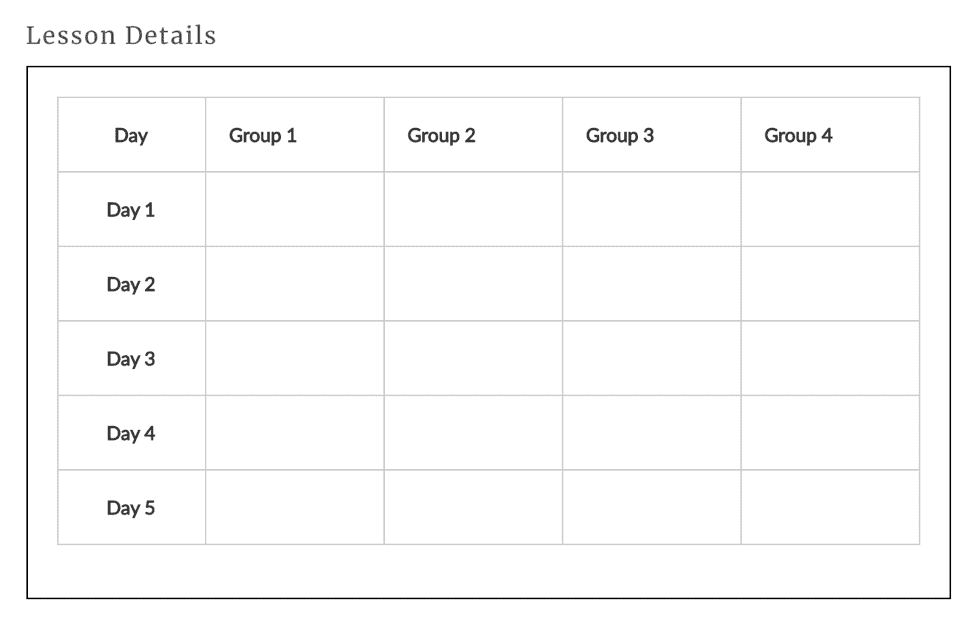Viewport: 976px width, 630px height.
Task: Click the Day 5 Group 1 empty cell
Action: tap(295, 508)
